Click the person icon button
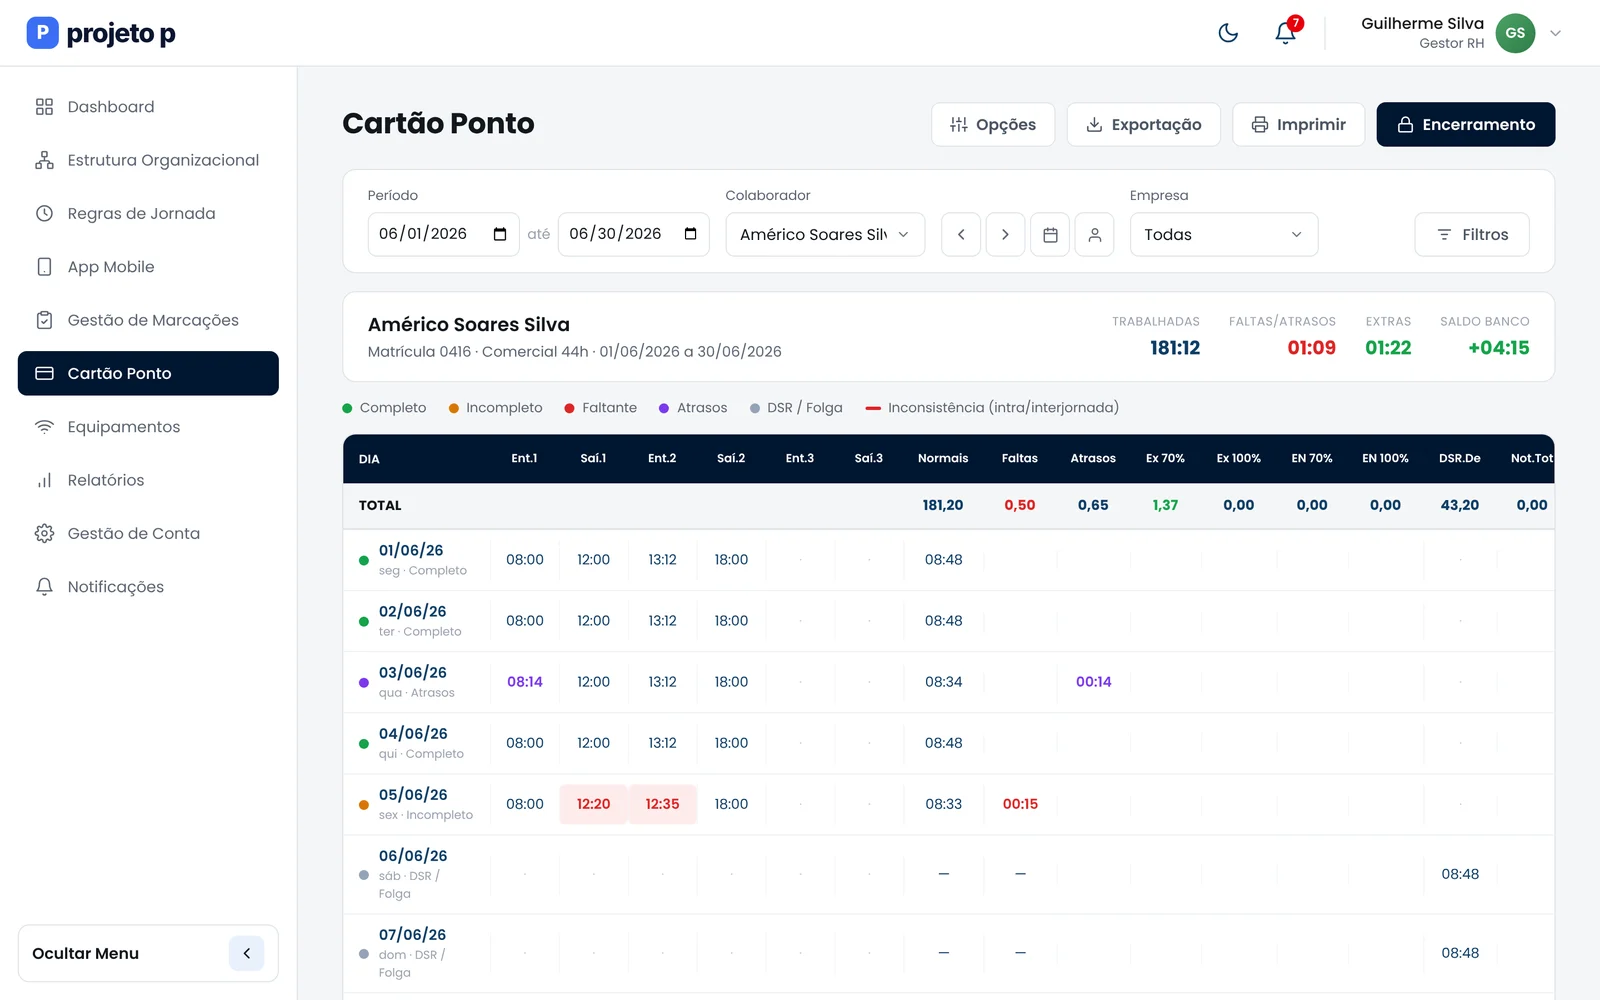This screenshot has height=1000, width=1600. 1095,234
